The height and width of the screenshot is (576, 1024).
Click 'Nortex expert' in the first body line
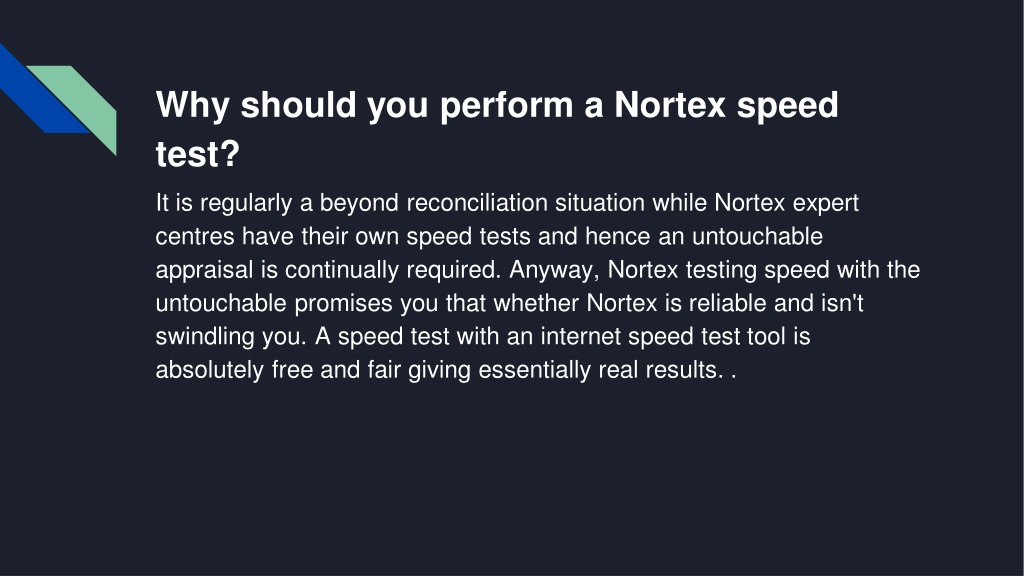point(786,203)
